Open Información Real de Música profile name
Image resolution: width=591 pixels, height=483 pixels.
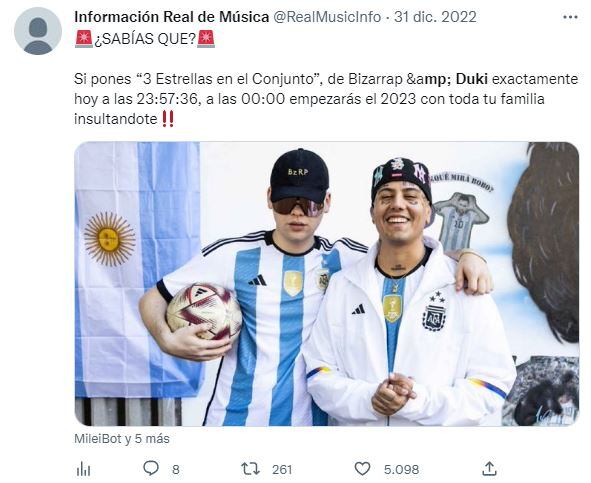tap(171, 17)
